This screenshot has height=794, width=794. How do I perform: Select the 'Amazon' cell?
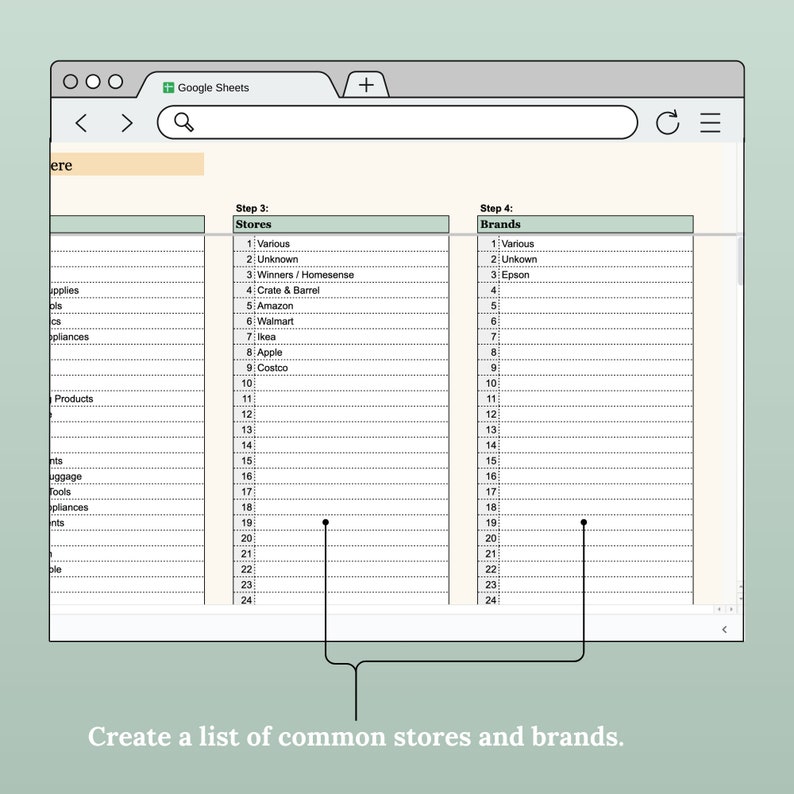351,306
